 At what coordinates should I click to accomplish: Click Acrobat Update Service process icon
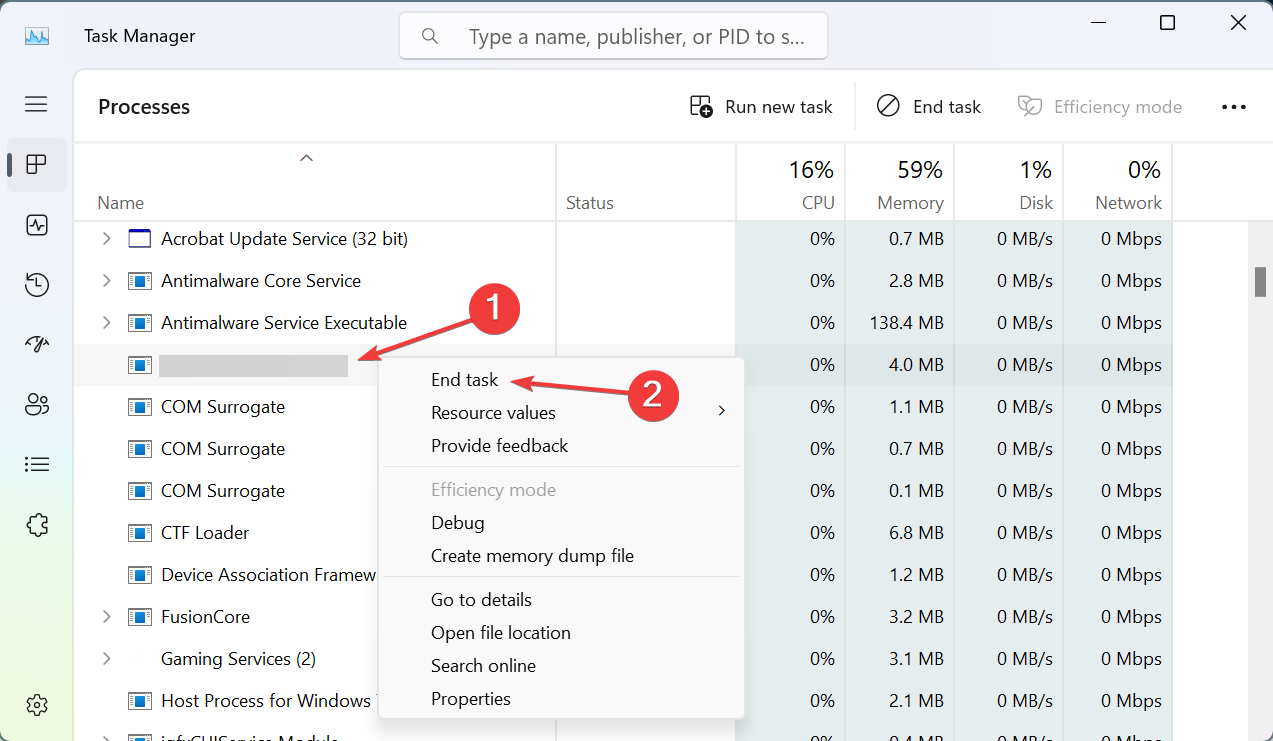(x=139, y=239)
